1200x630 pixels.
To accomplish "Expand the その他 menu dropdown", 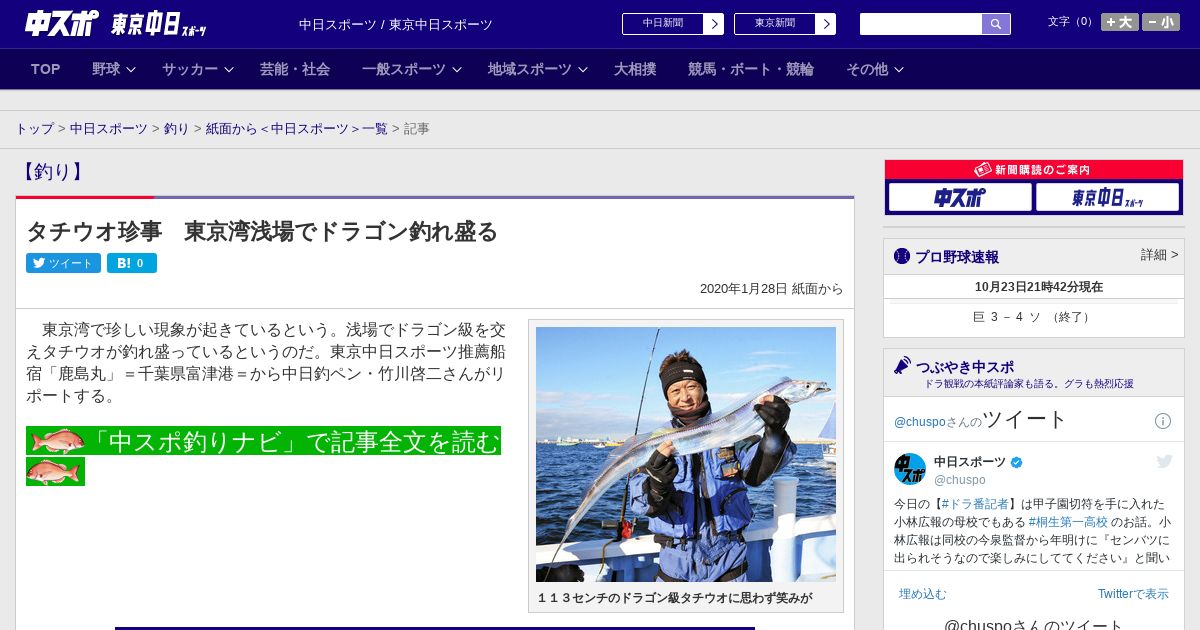I will point(875,69).
